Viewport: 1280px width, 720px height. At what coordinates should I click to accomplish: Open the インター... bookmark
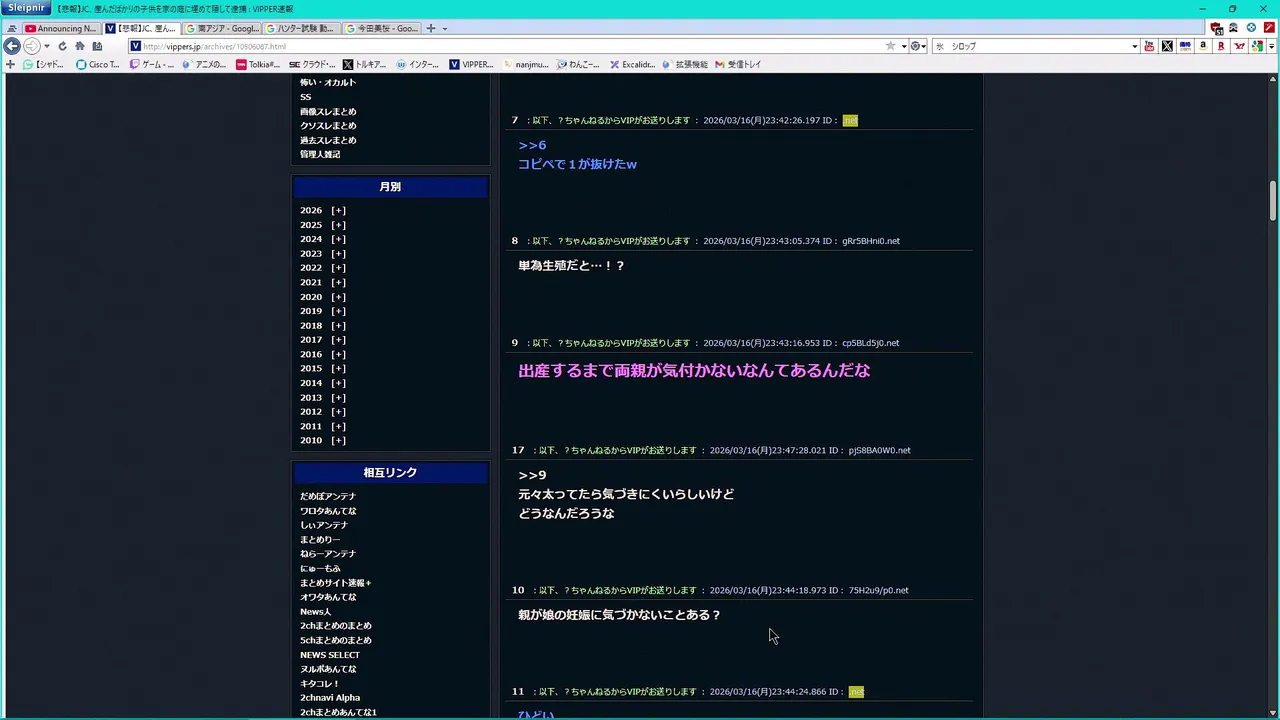(418, 64)
